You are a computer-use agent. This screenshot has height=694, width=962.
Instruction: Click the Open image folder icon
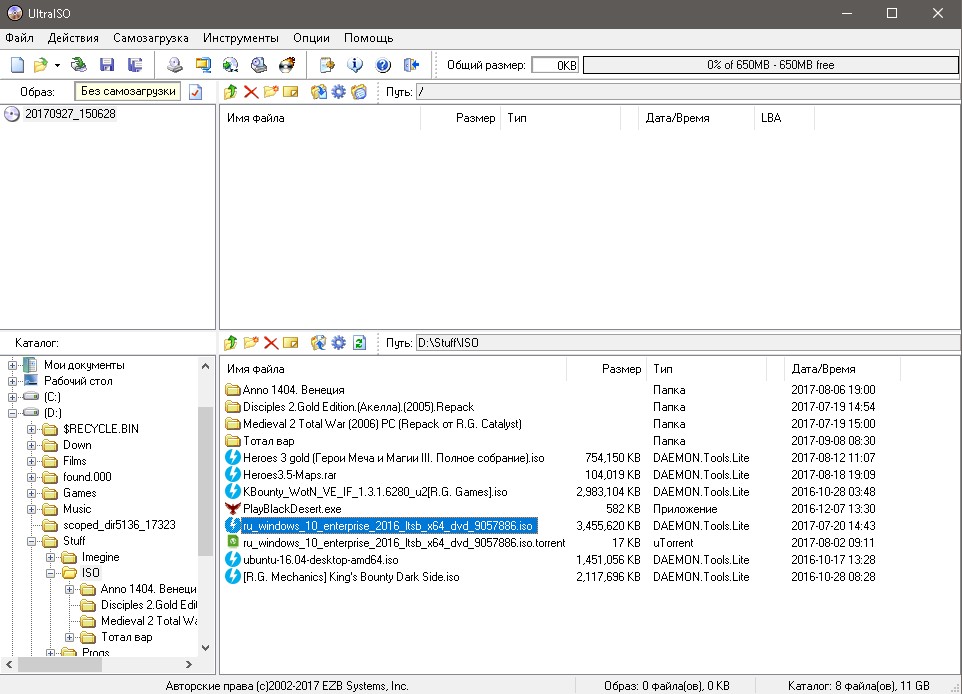coord(40,64)
